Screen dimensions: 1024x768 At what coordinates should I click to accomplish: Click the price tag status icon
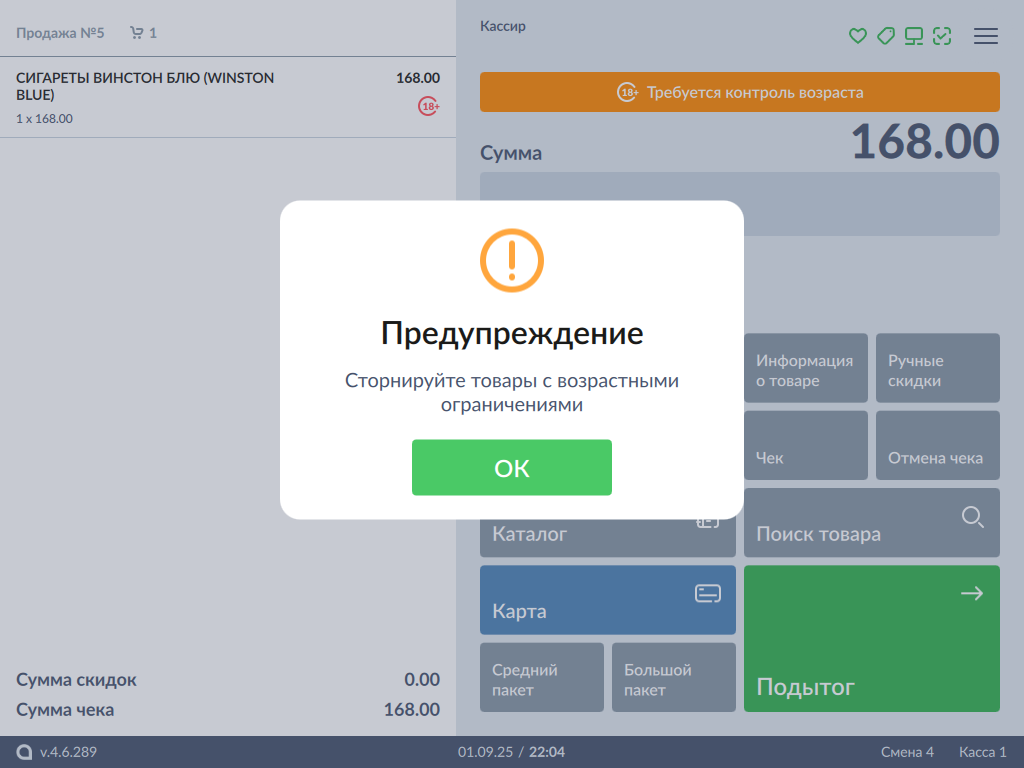(885, 36)
